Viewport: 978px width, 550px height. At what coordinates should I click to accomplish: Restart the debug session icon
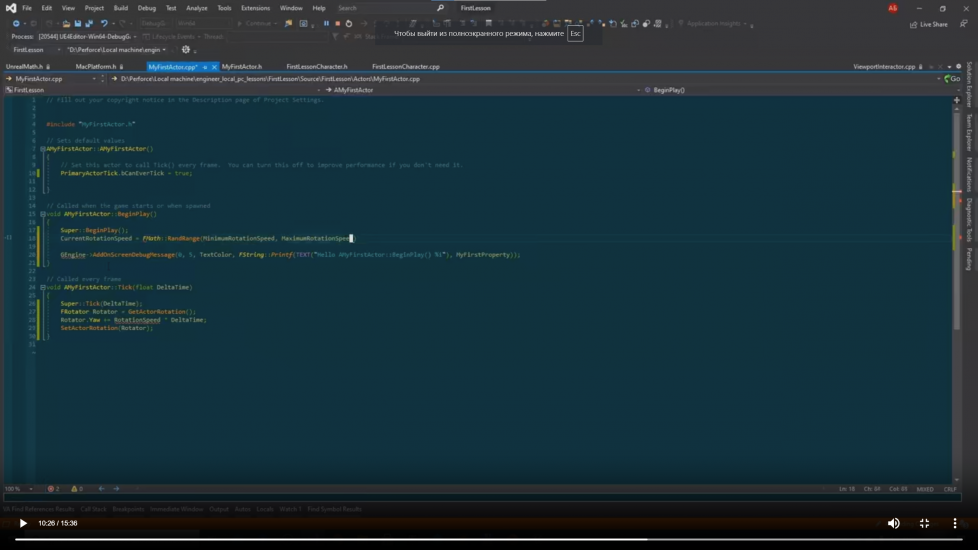click(348, 23)
